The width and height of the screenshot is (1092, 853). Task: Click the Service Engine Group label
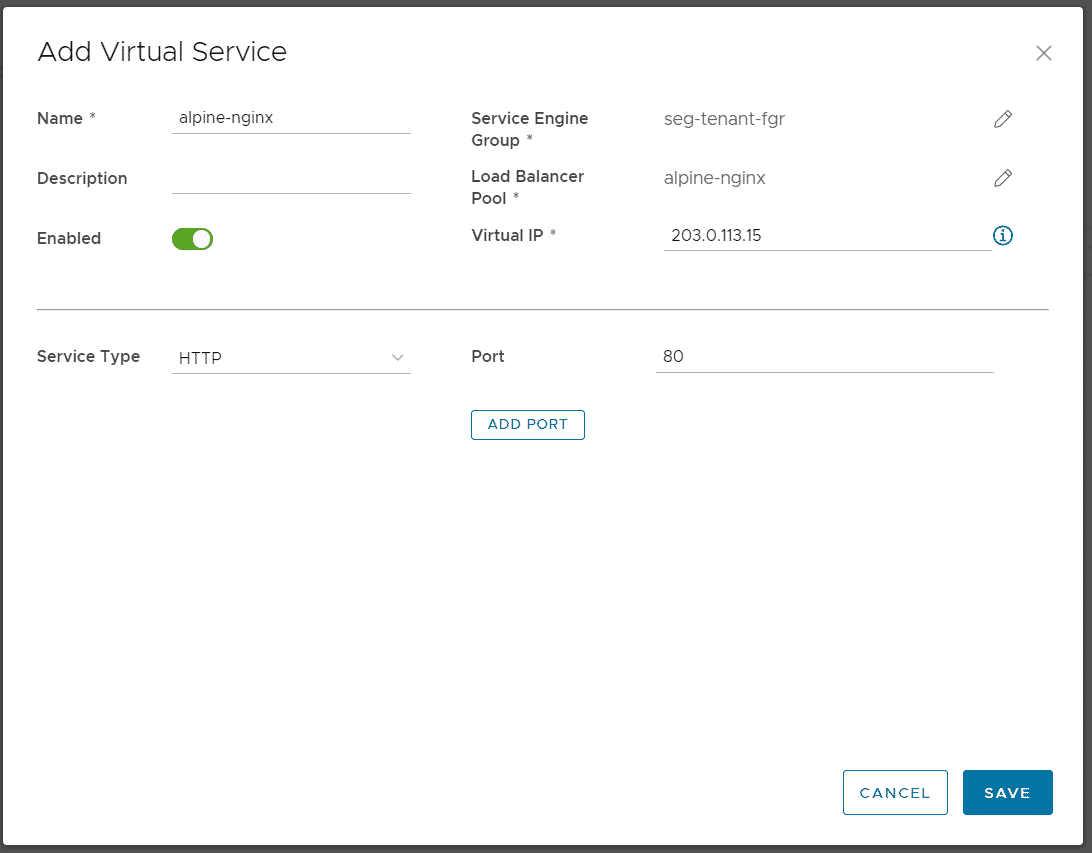529,130
